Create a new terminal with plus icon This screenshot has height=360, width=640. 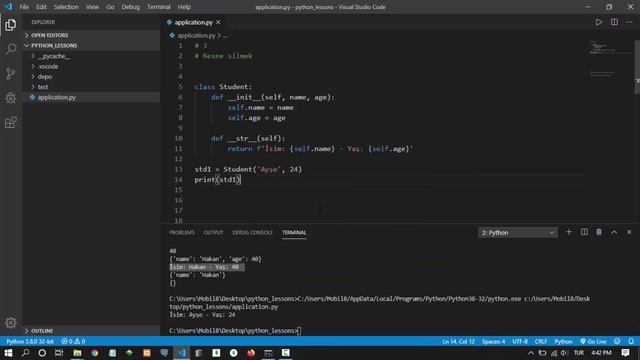click(569, 232)
